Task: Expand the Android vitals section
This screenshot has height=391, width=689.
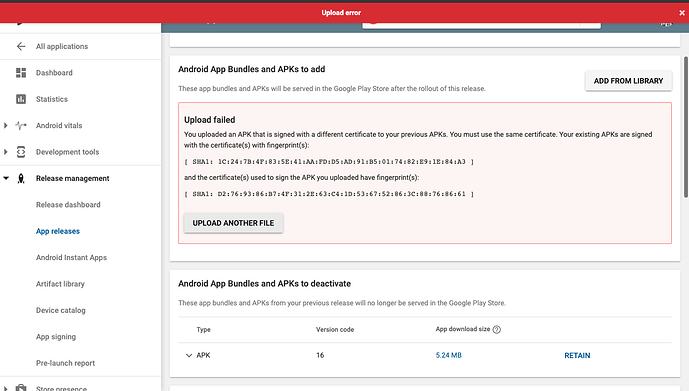Action: (6, 126)
